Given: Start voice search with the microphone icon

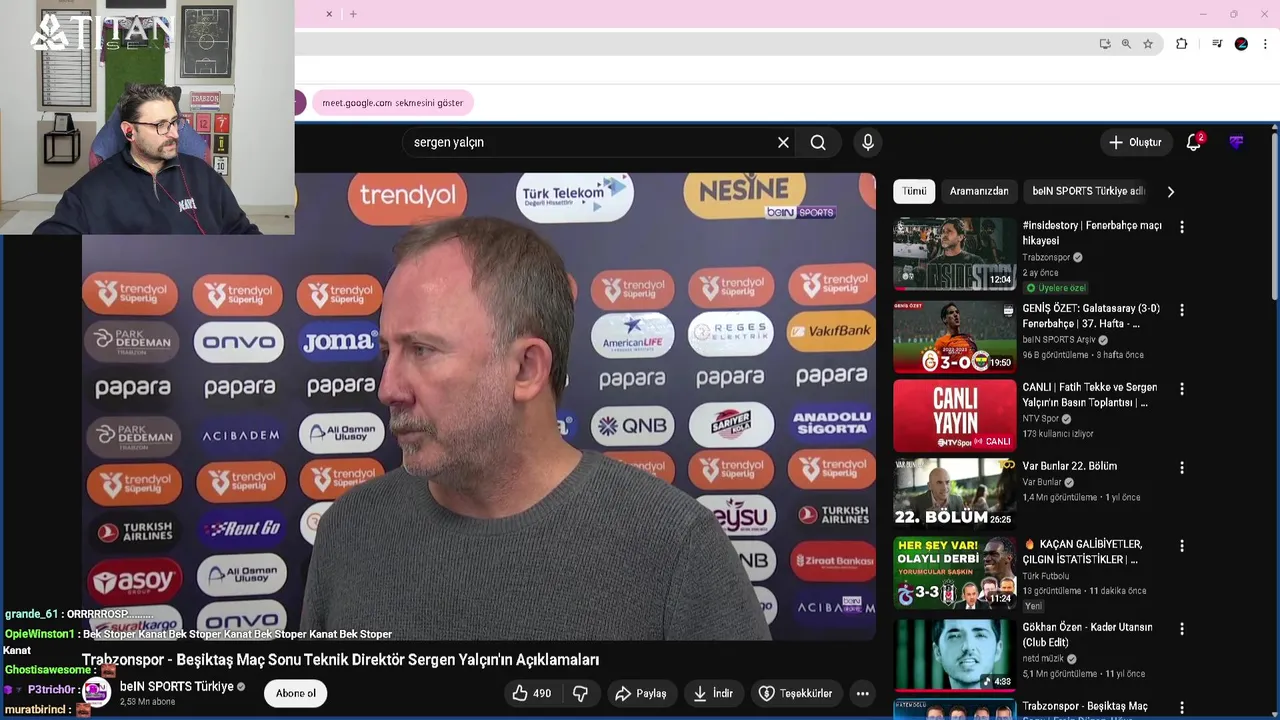Looking at the screenshot, I should (x=868, y=143).
